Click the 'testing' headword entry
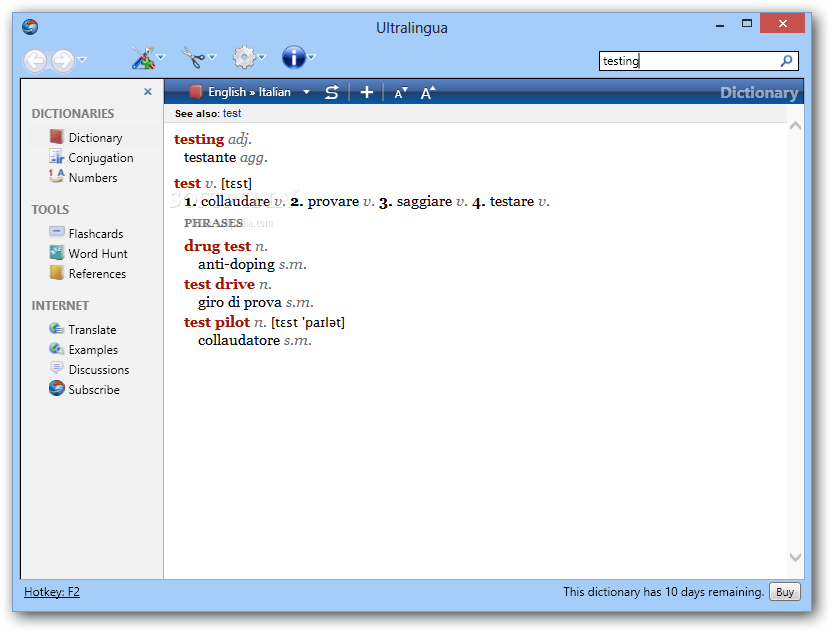 click(x=199, y=139)
